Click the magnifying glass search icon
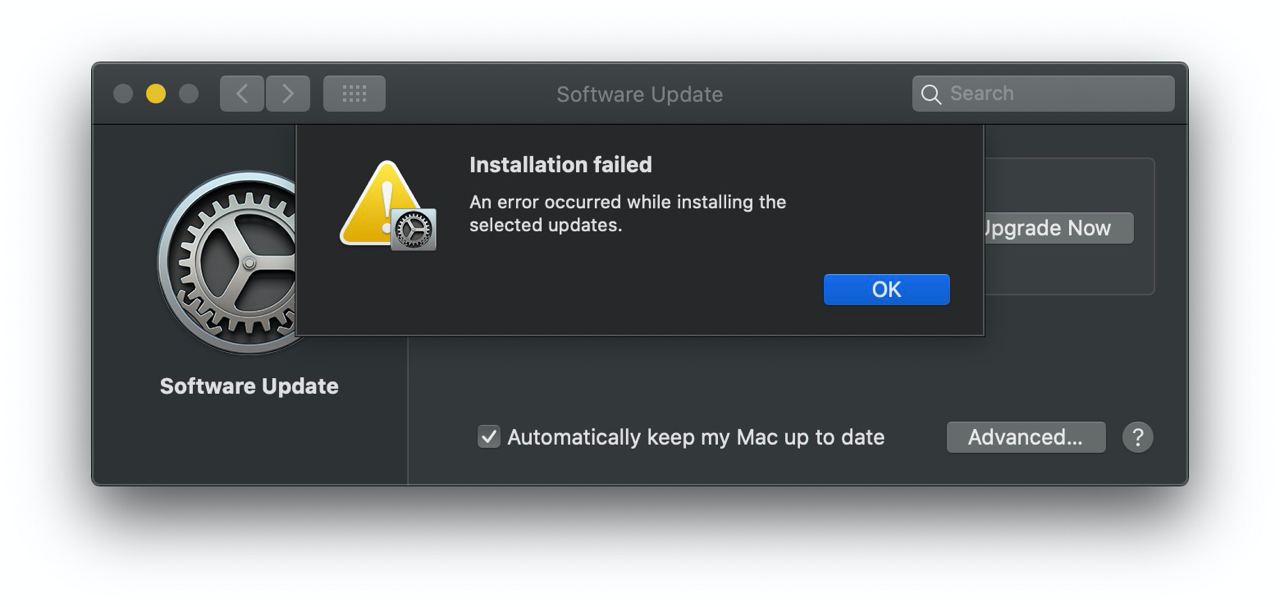1280x607 pixels. coord(931,94)
